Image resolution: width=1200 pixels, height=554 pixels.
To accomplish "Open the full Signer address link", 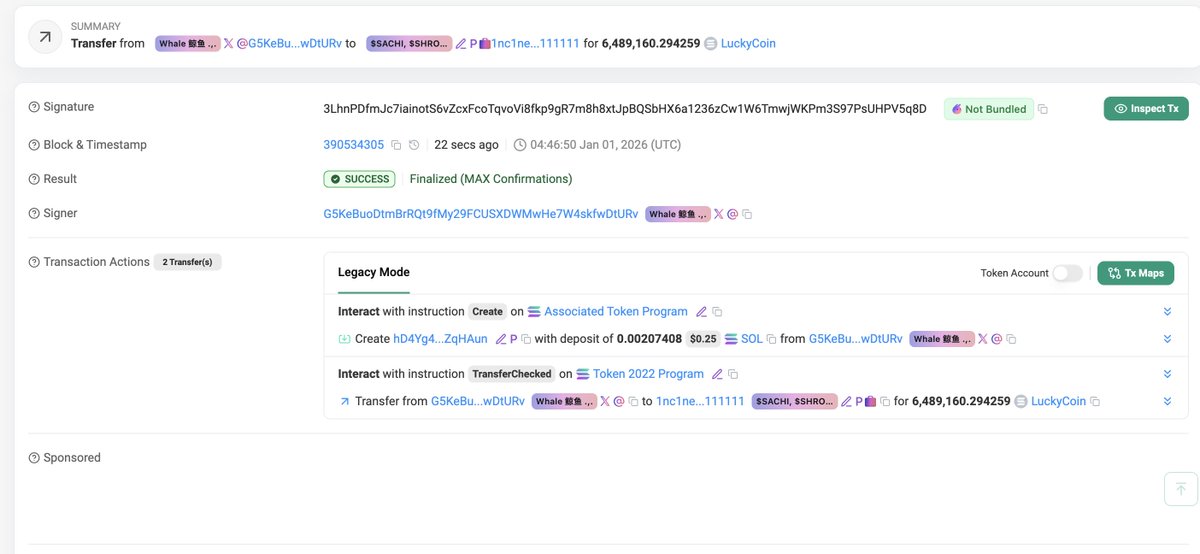I will (481, 214).
